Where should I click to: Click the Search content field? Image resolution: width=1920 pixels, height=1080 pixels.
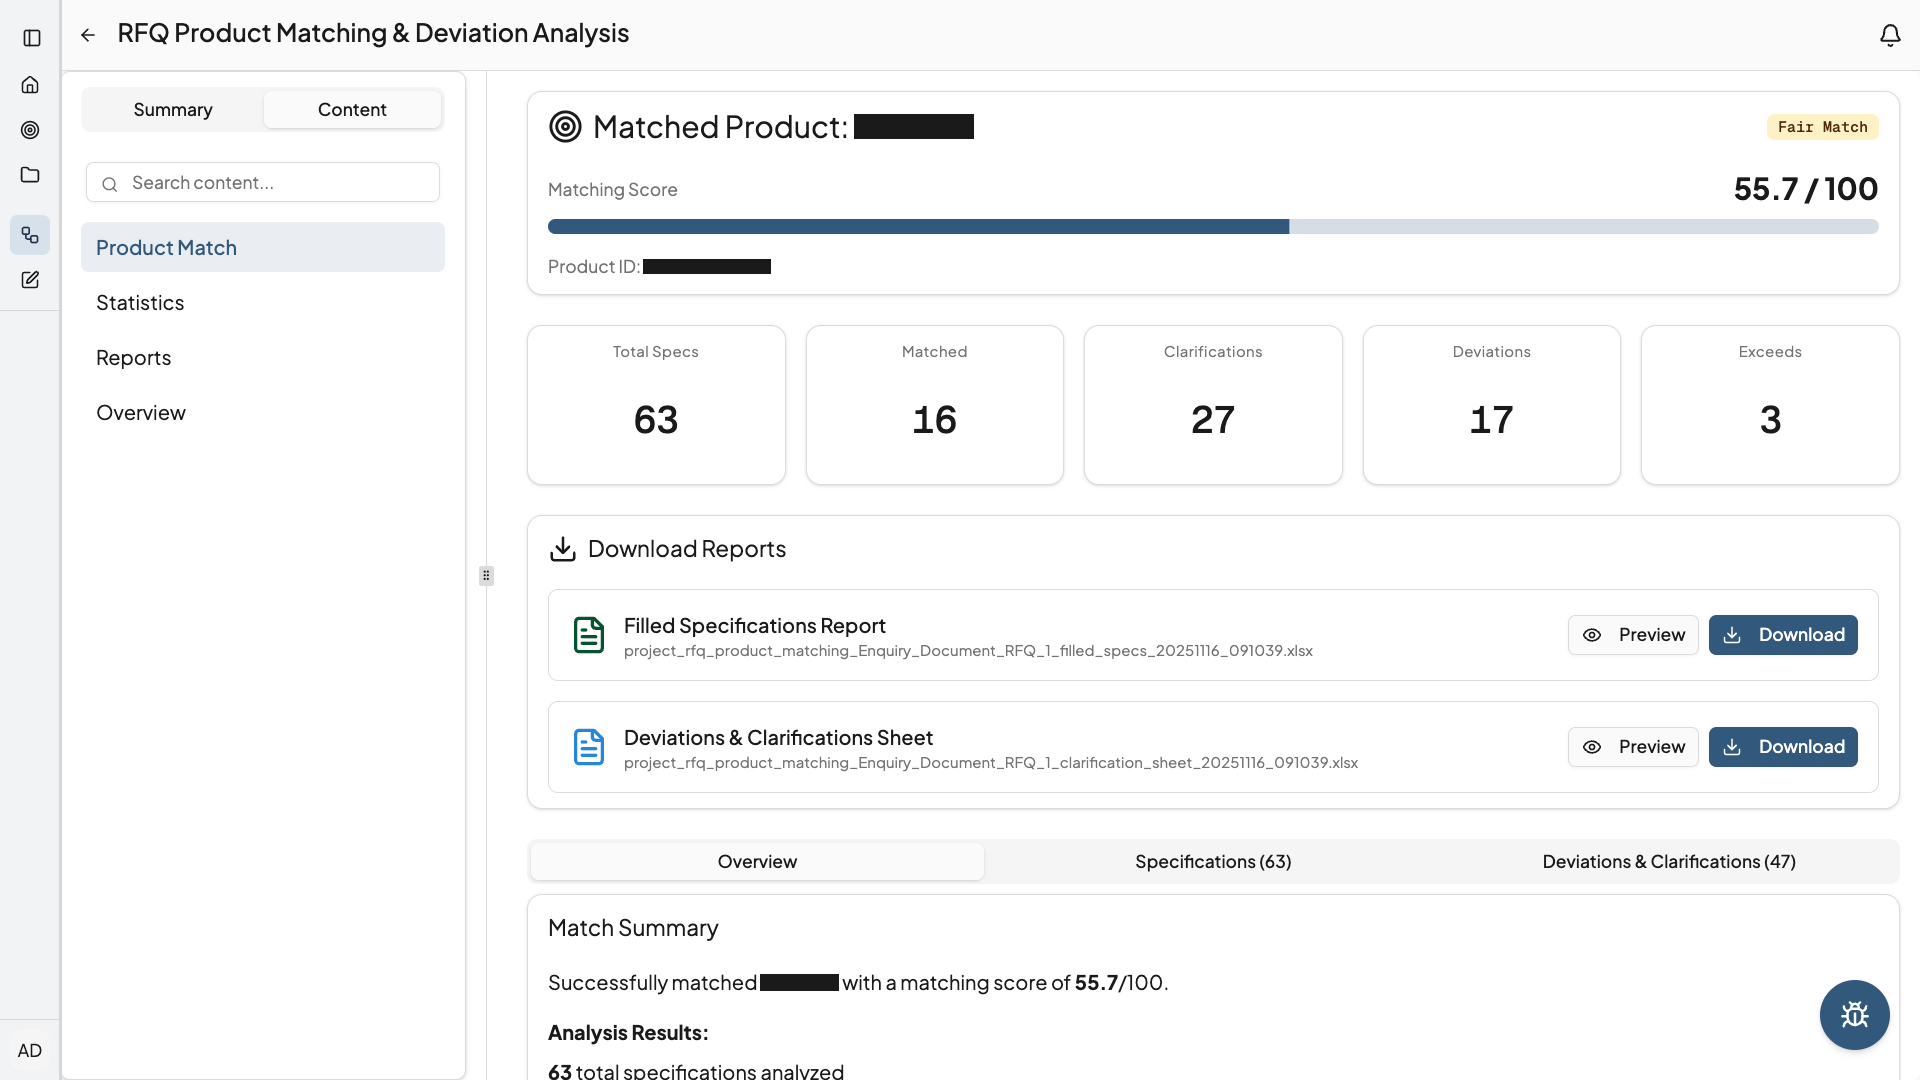pos(262,182)
